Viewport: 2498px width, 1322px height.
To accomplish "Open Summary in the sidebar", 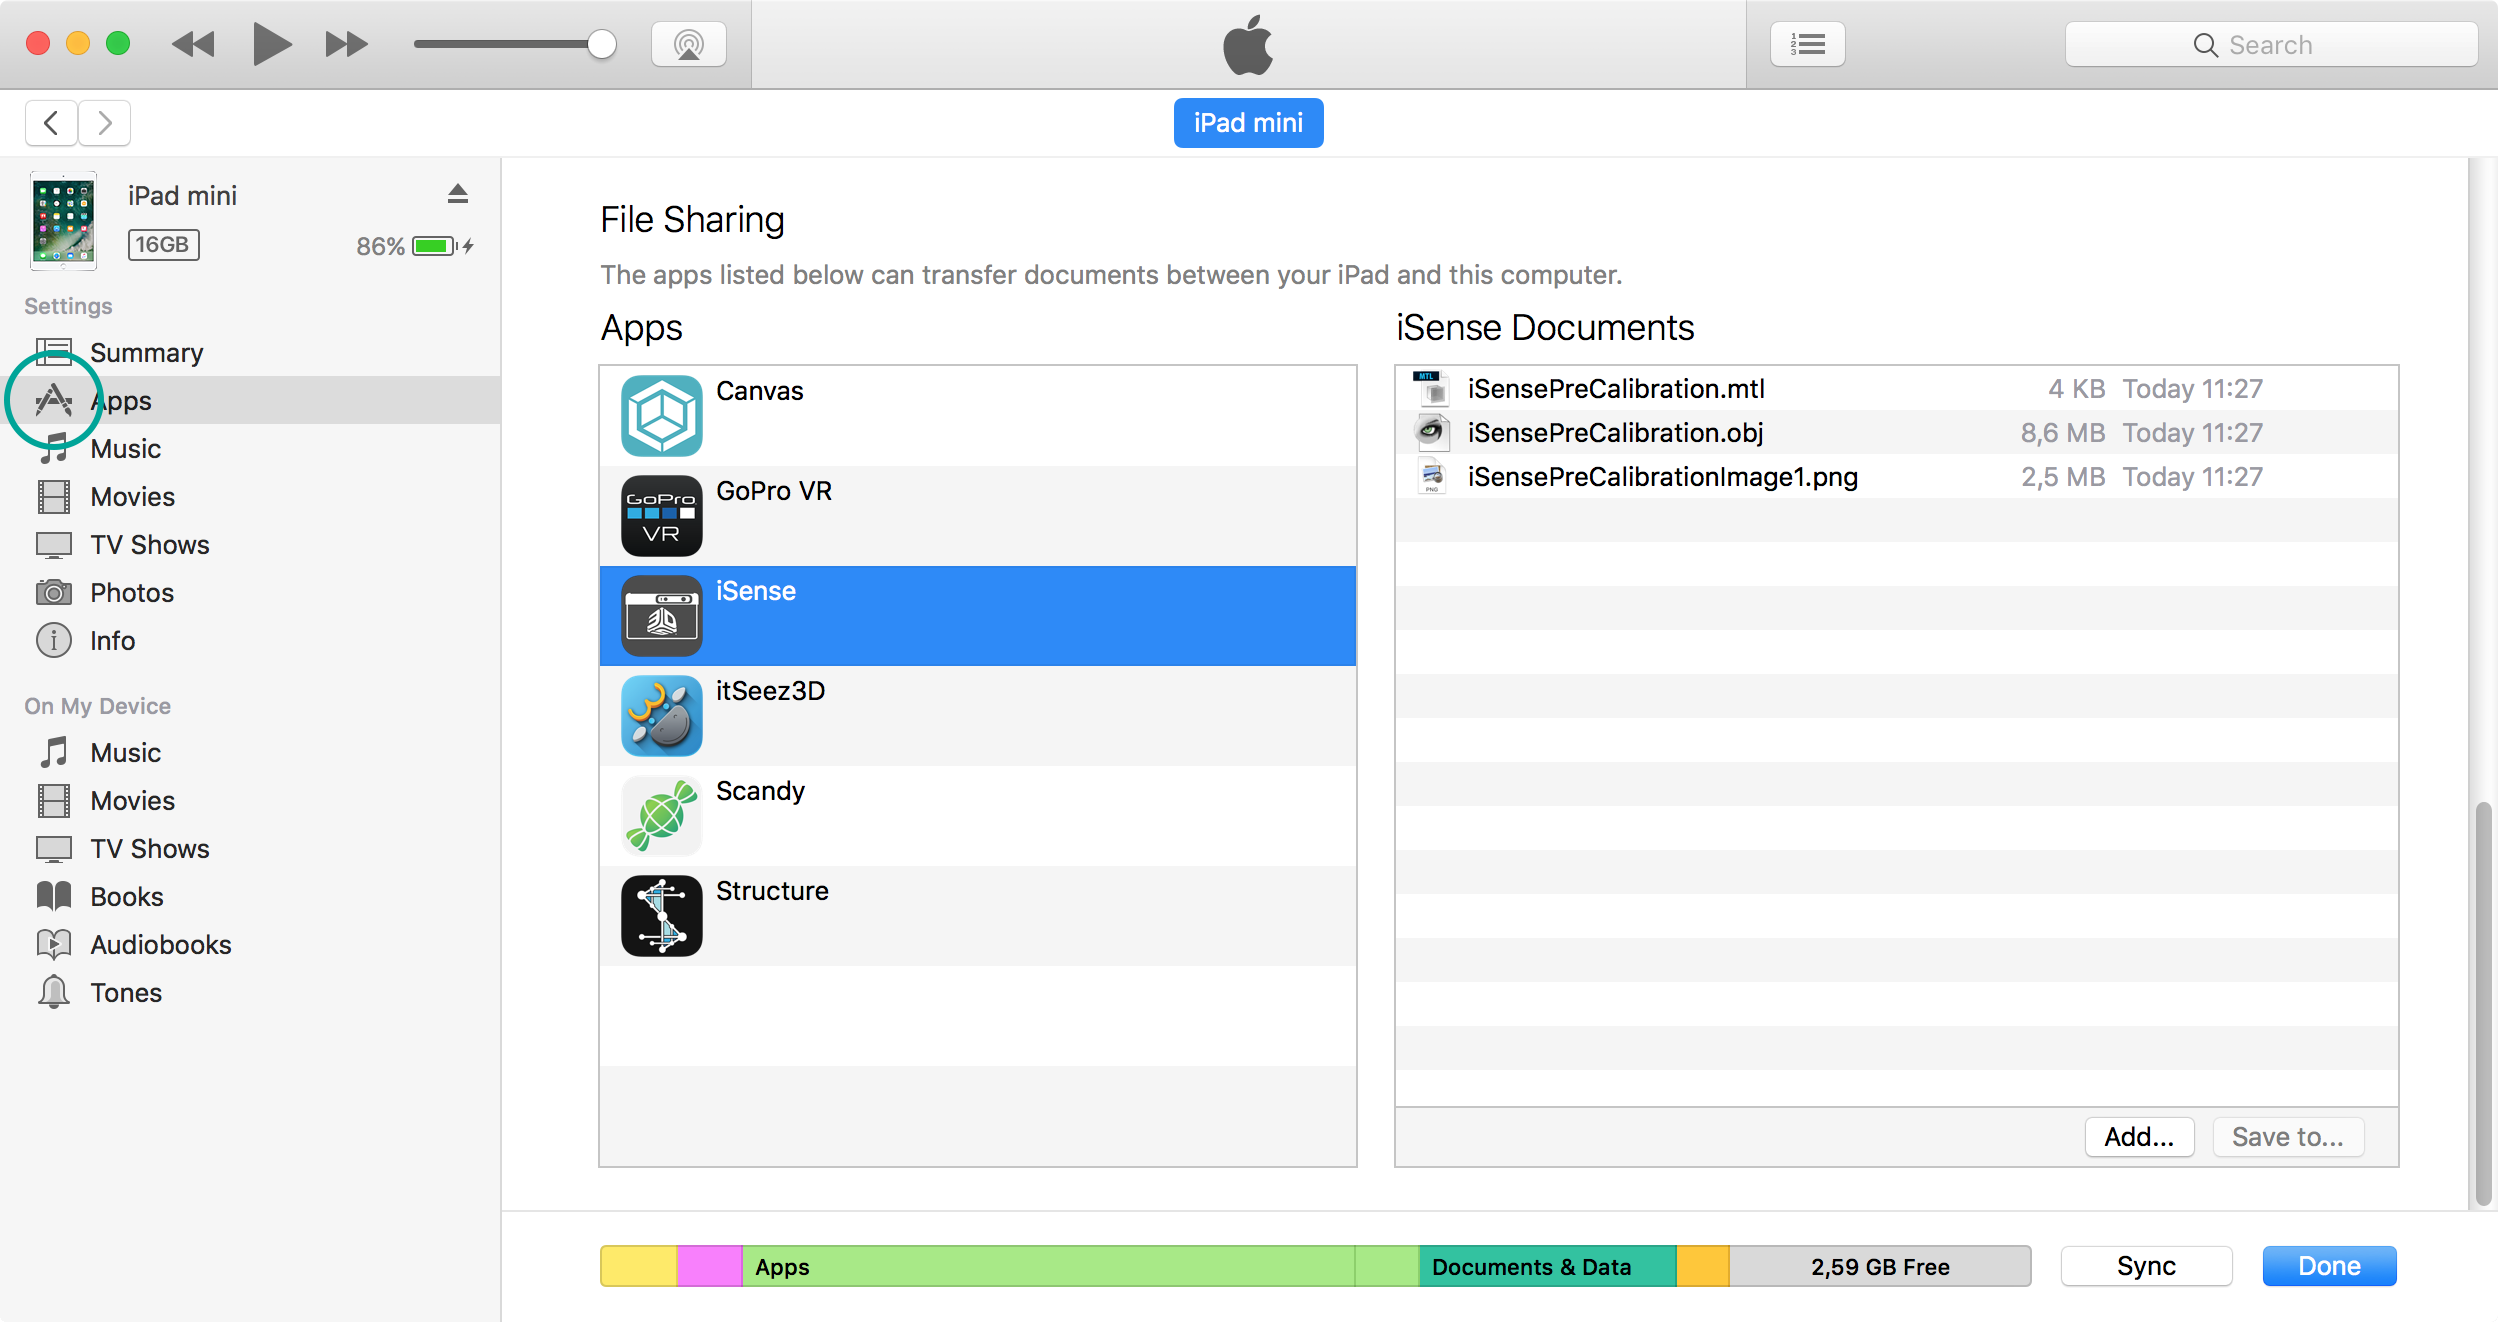I will [x=146, y=352].
